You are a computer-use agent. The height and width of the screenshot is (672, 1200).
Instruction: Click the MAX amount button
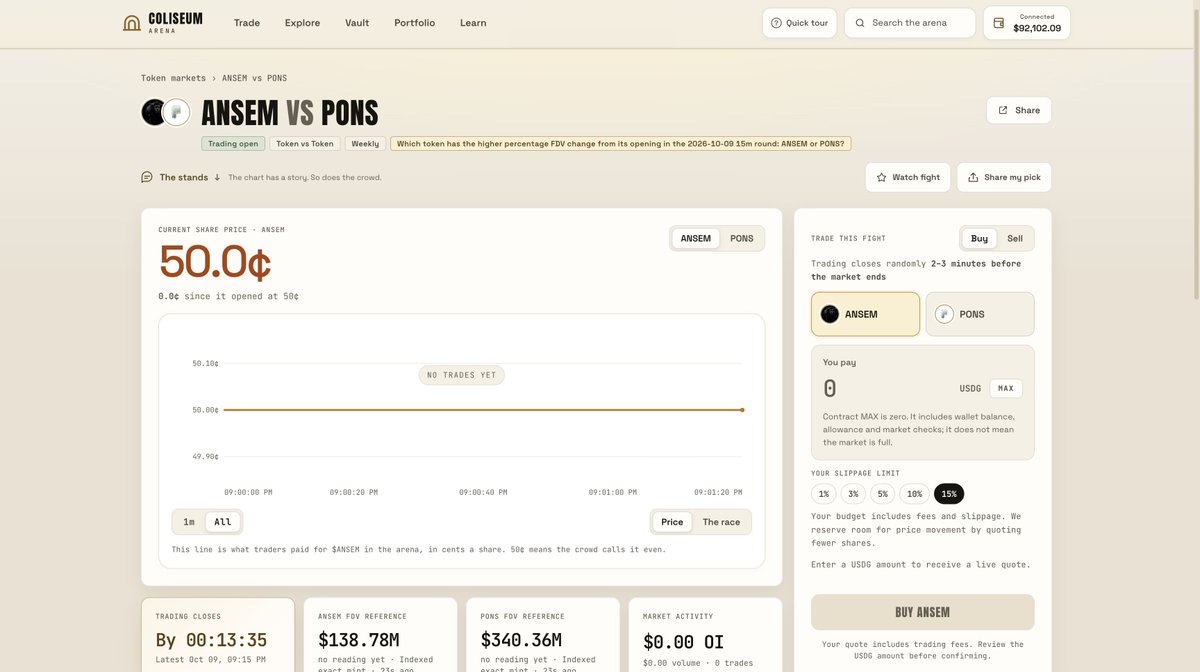1006,389
